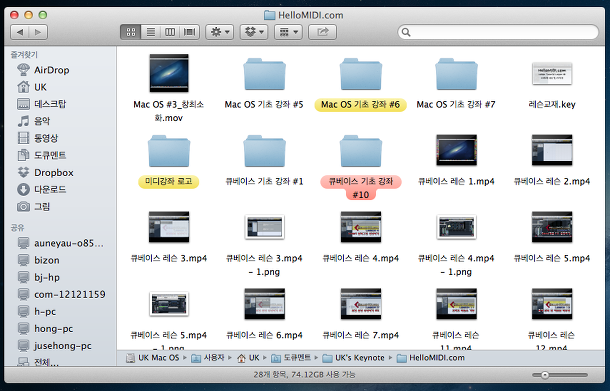The width and height of the screenshot is (610, 391).
Task: Click 도큐멘트 in the path bar
Action: [x=291, y=358]
